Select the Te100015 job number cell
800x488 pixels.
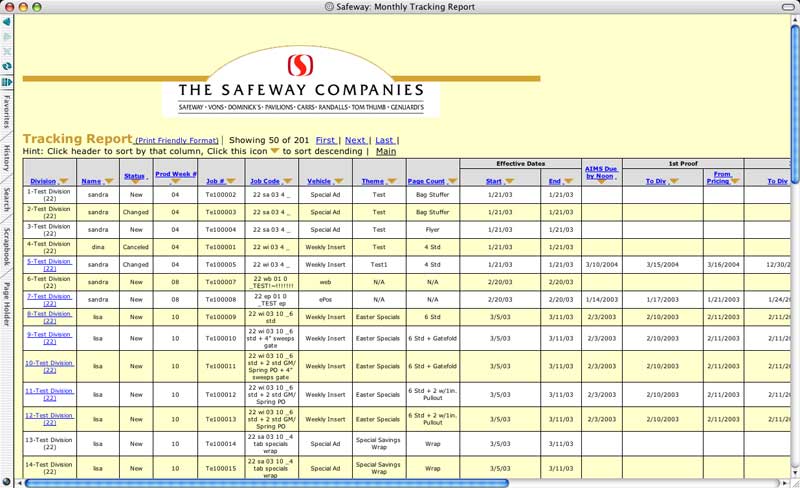click(x=221, y=468)
